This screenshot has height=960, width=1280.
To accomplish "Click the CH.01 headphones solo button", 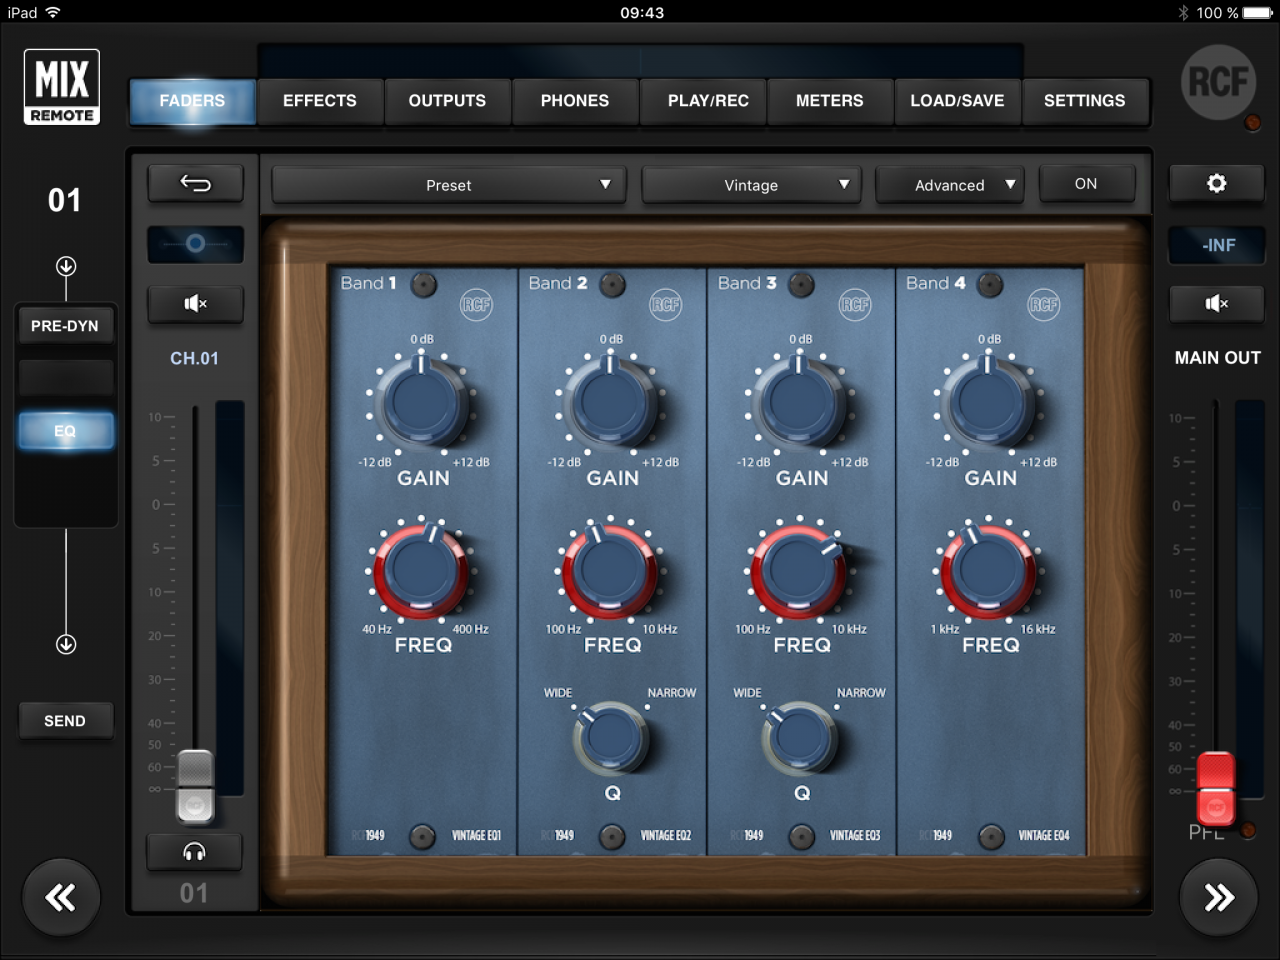I will click(x=195, y=852).
